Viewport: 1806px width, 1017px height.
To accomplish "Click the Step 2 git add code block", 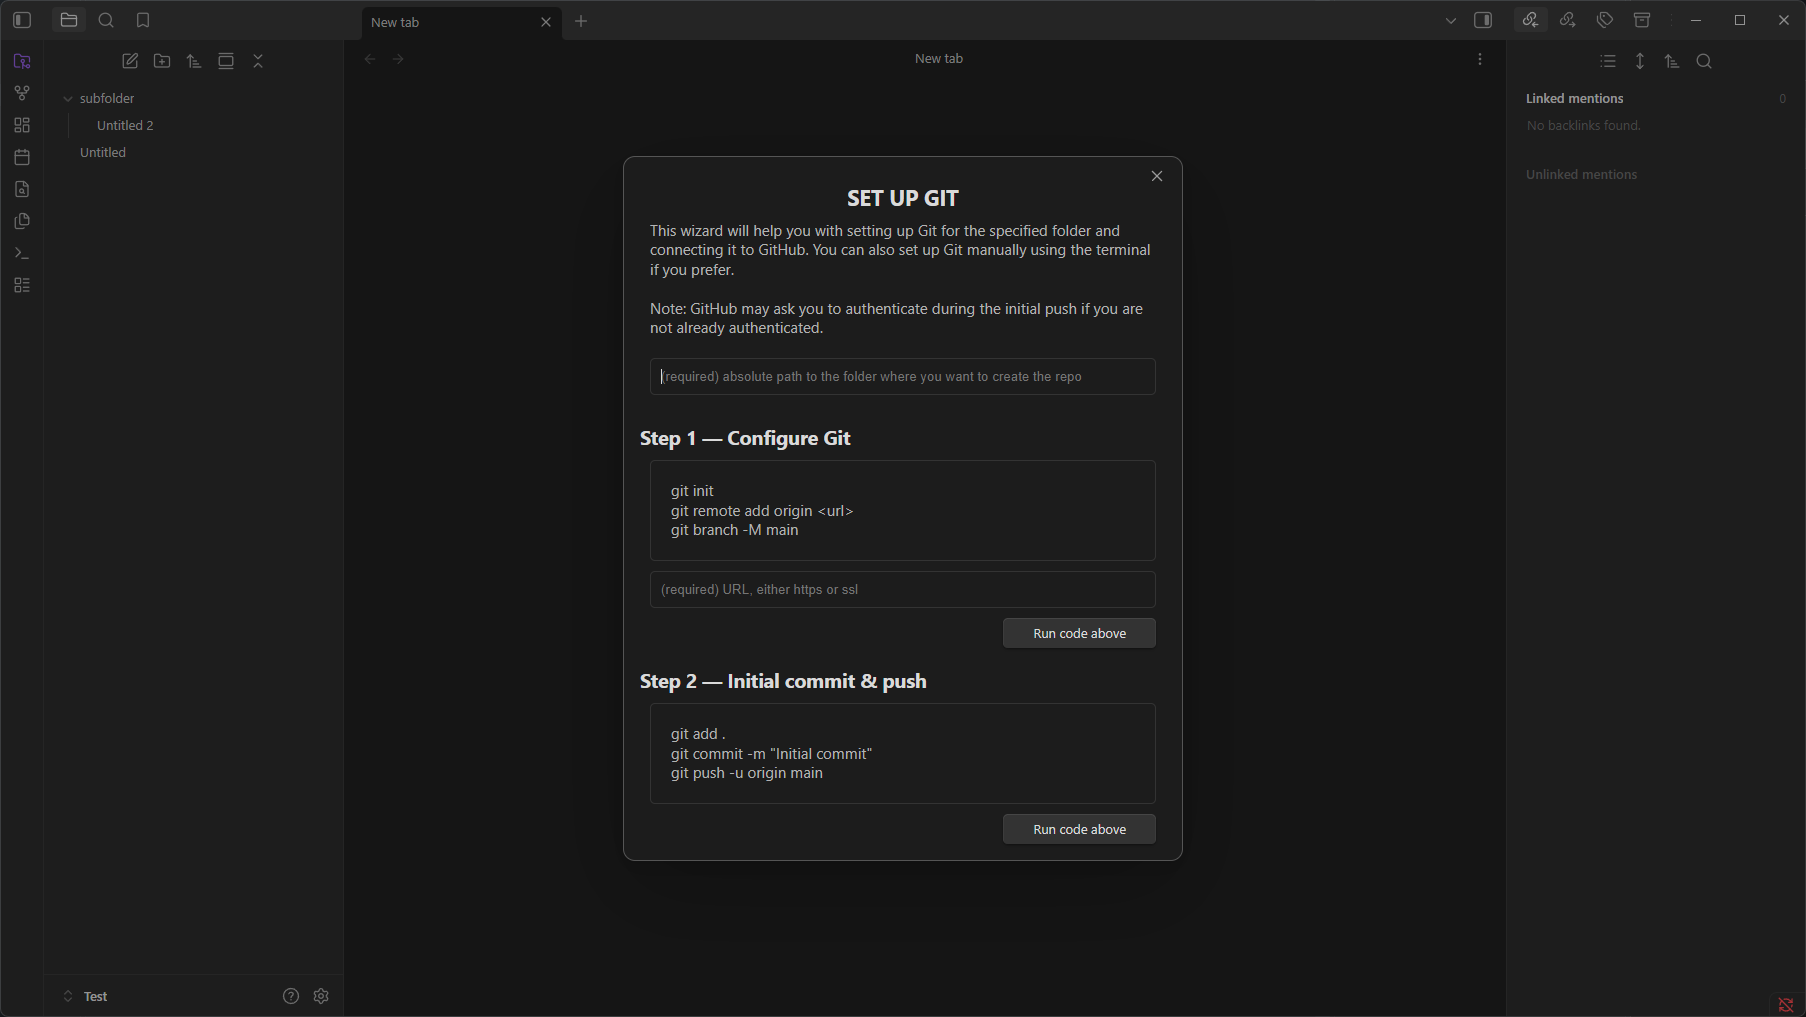I will click(x=903, y=753).
